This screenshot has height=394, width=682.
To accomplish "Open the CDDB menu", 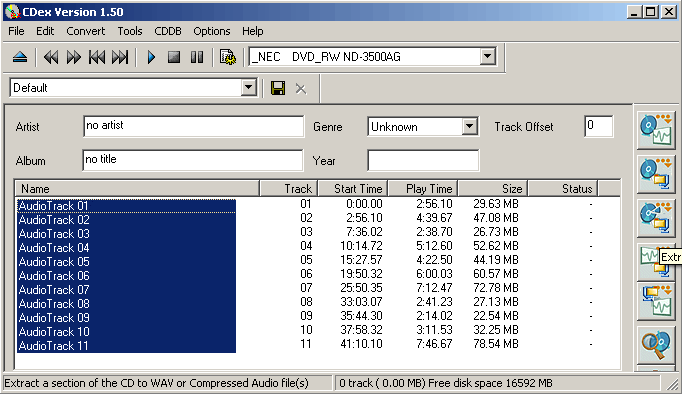I will tap(167, 31).
